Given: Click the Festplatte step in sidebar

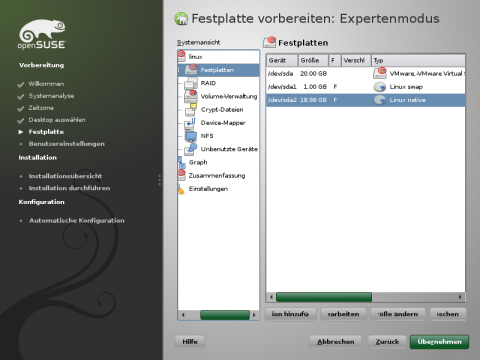Looking at the screenshot, I should 46,132.
